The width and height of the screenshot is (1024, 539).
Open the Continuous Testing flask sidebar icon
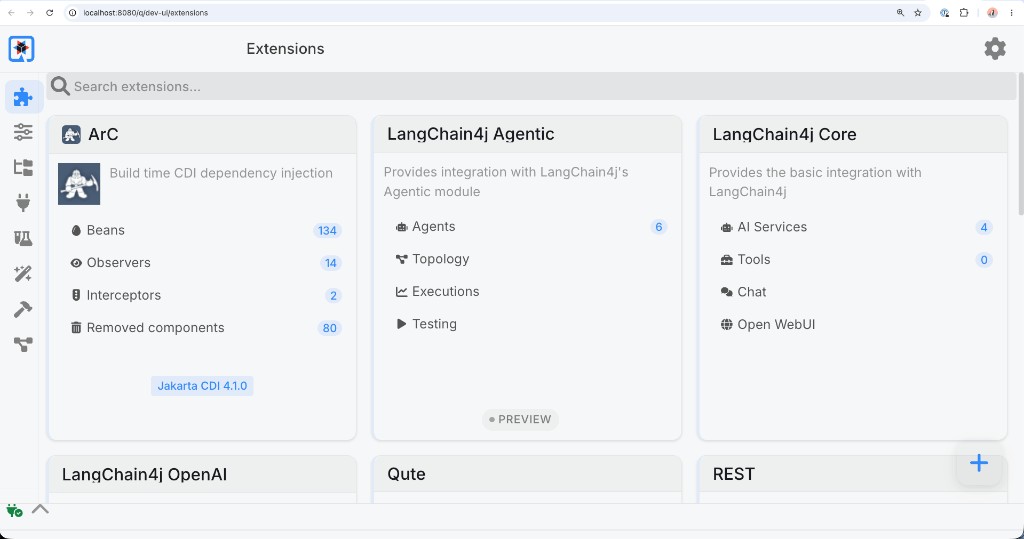23,238
